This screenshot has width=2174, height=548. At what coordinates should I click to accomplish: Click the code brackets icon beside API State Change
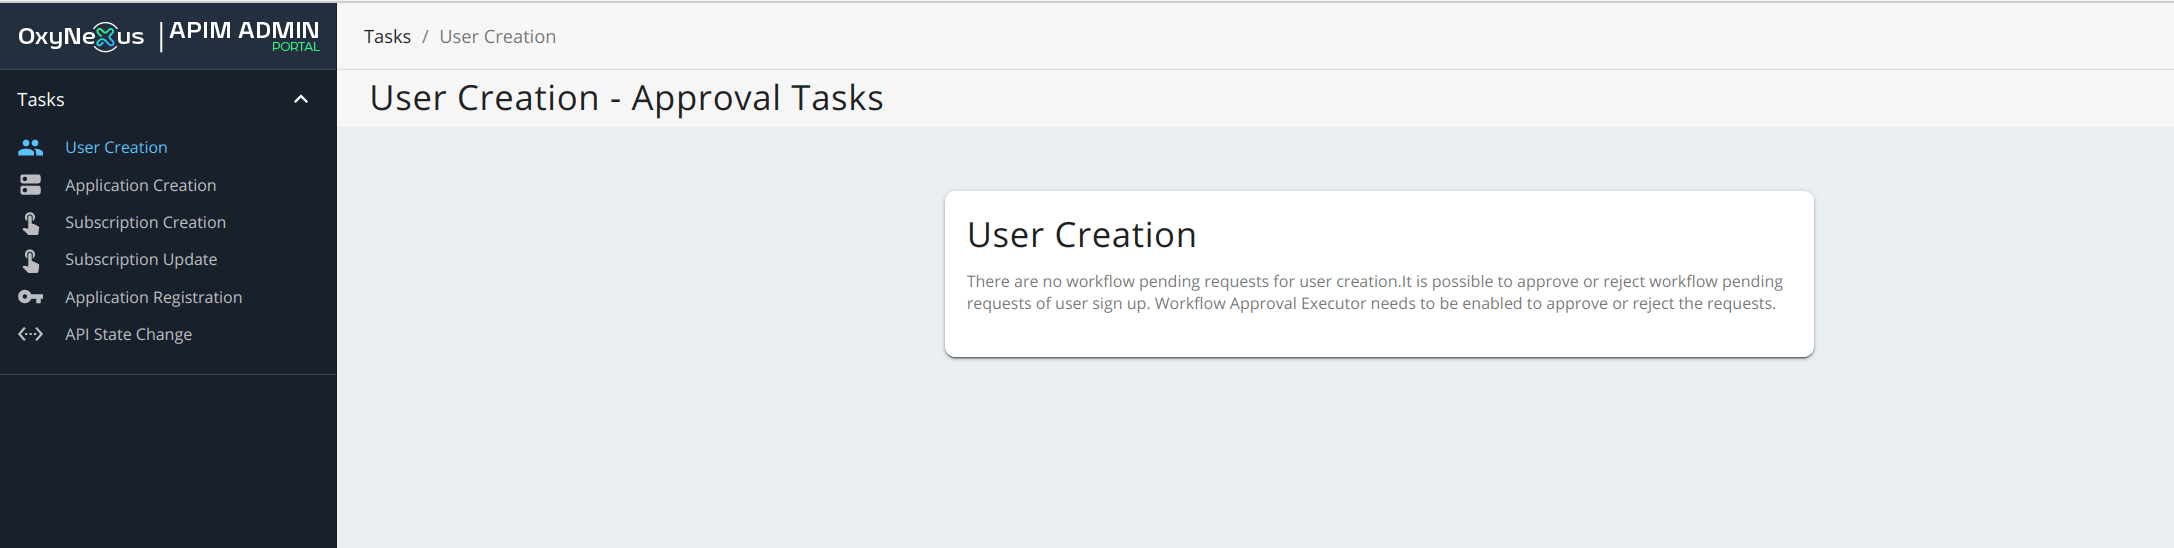pos(31,334)
